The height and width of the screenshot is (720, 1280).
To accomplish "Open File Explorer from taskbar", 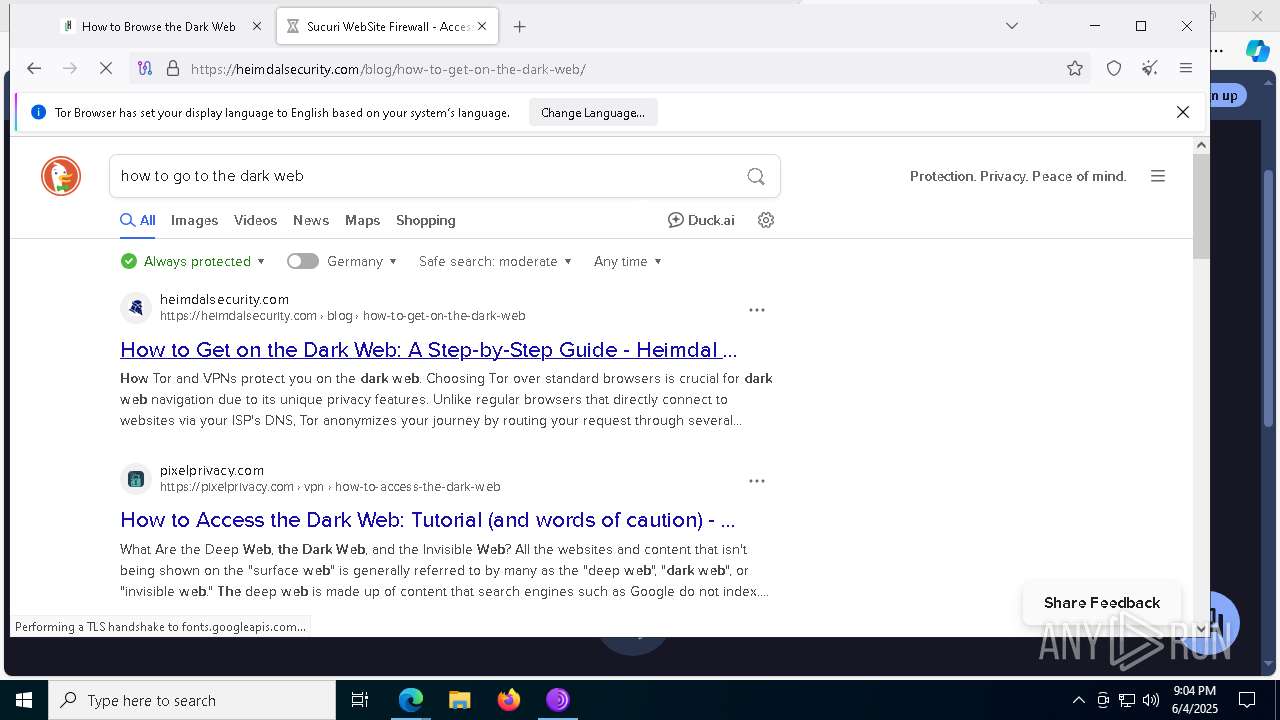I will click(459, 700).
